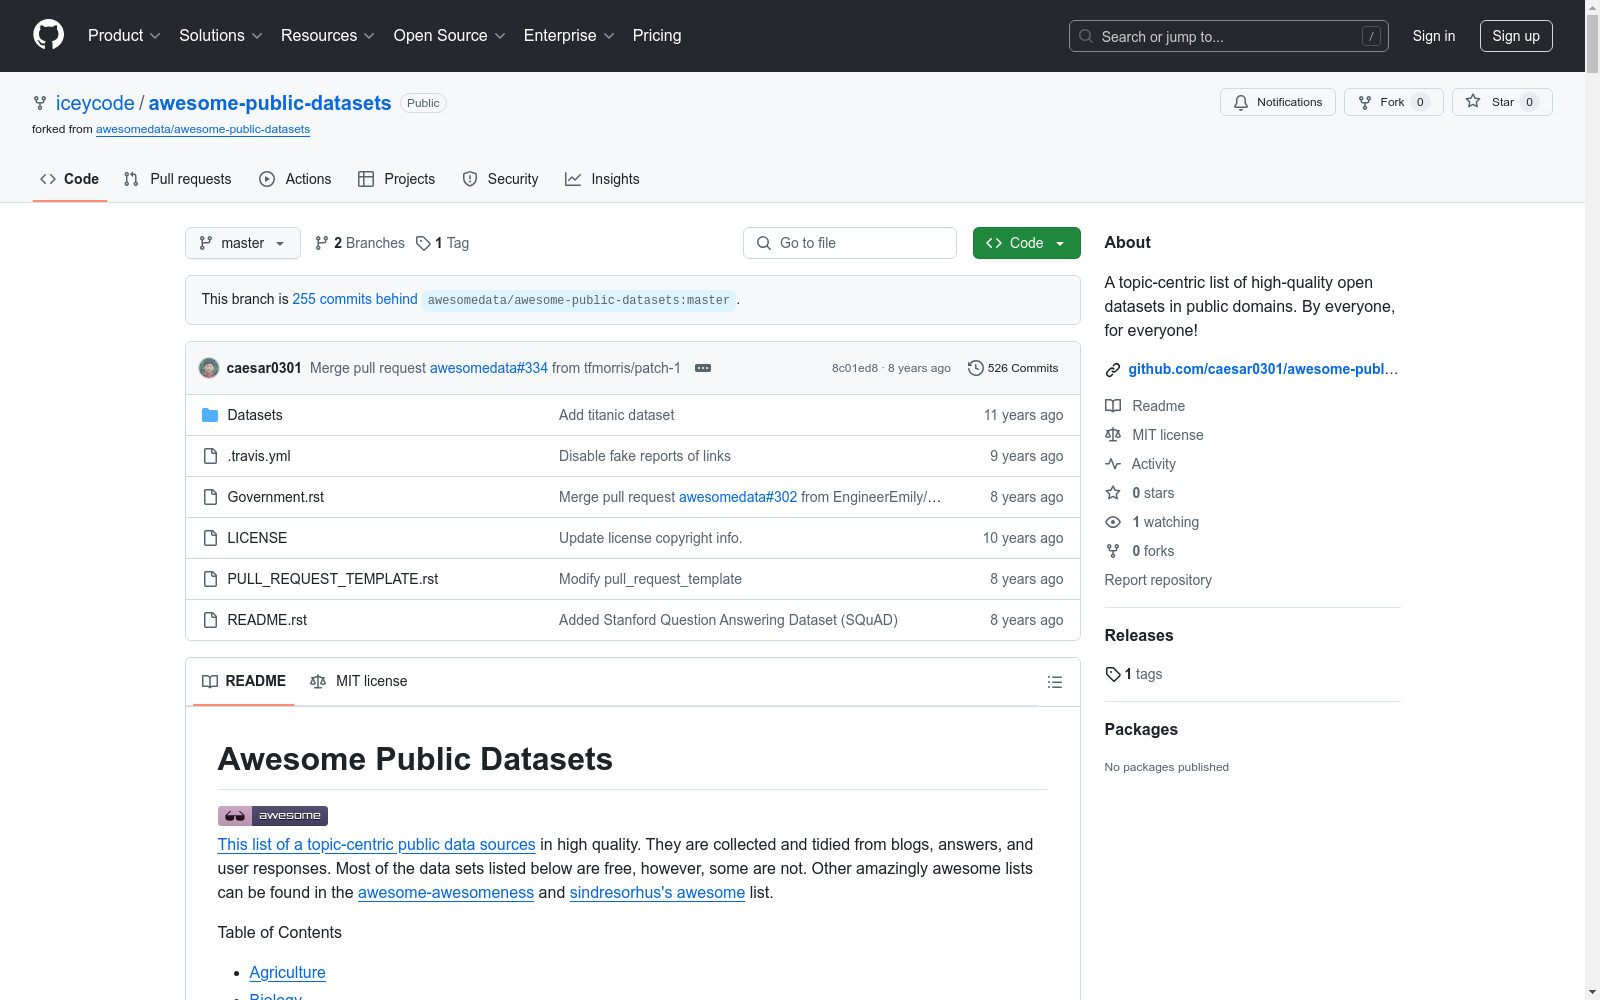Select the MIT license tab in readme
Image resolution: width=1600 pixels, height=1000 pixels.
pyautogui.click(x=359, y=681)
